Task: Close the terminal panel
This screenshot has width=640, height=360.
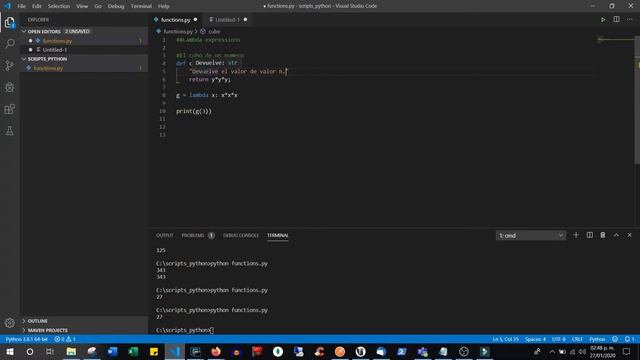Action: point(629,235)
